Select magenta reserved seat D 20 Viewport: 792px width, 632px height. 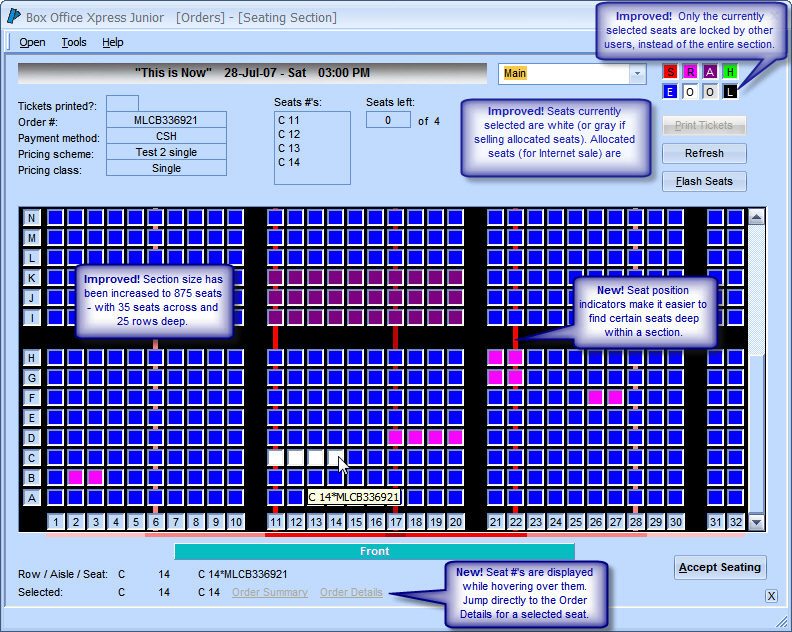456,437
